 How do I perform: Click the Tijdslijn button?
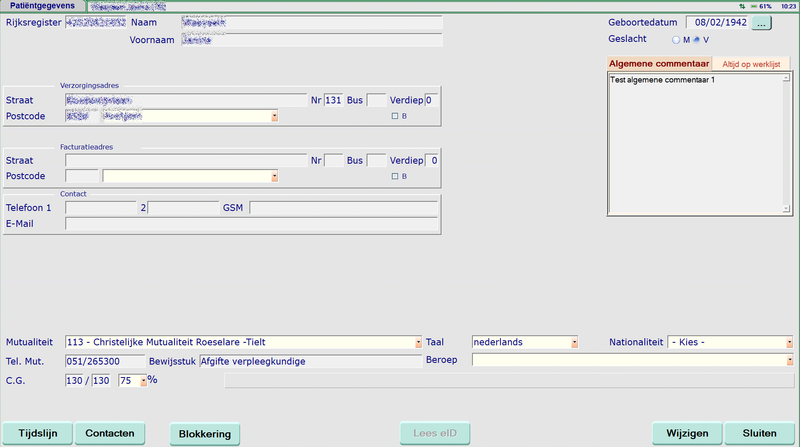pos(36,433)
